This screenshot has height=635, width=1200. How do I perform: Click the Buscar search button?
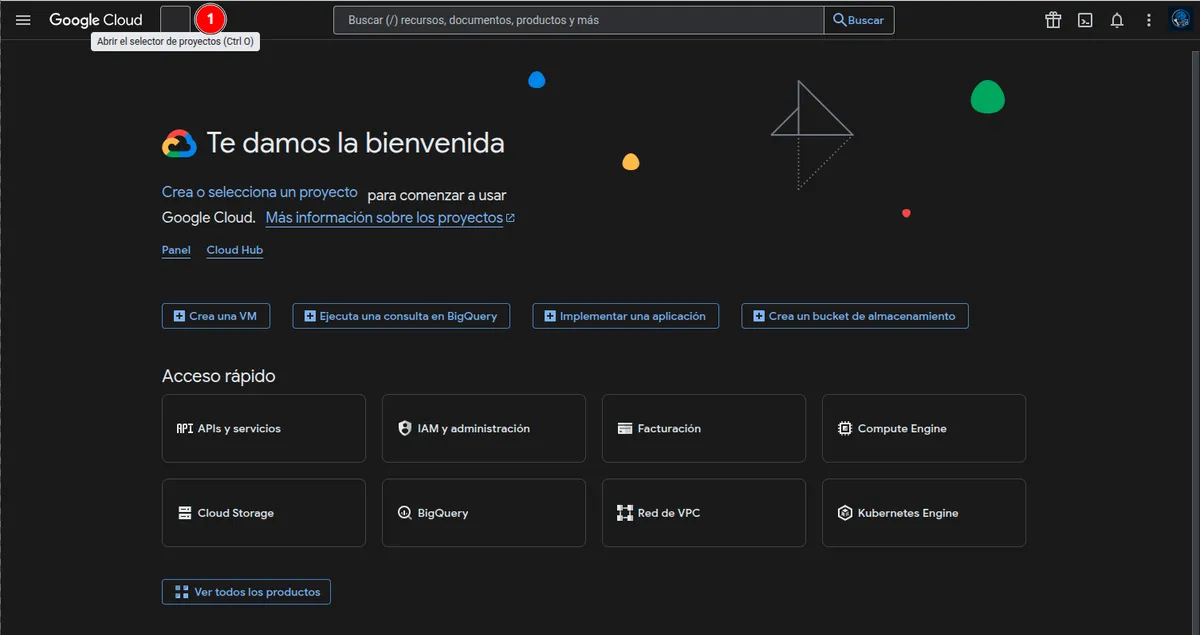coord(859,20)
